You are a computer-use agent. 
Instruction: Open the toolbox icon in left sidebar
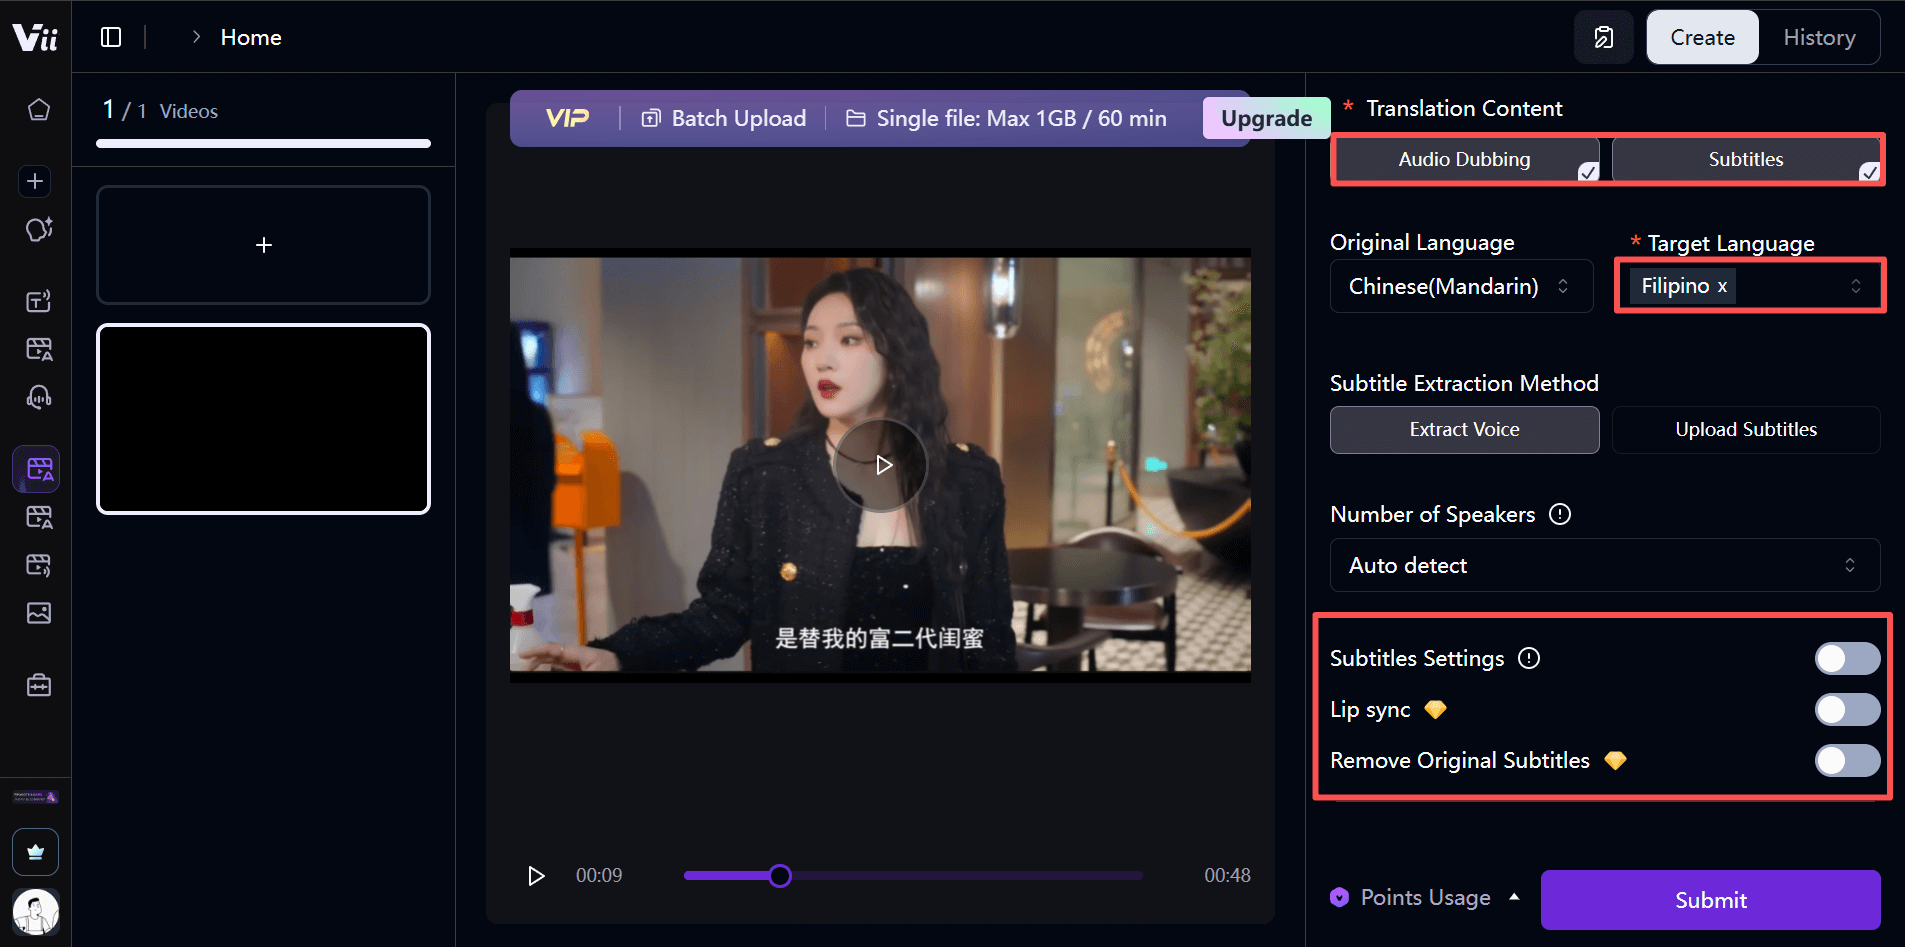tap(38, 685)
